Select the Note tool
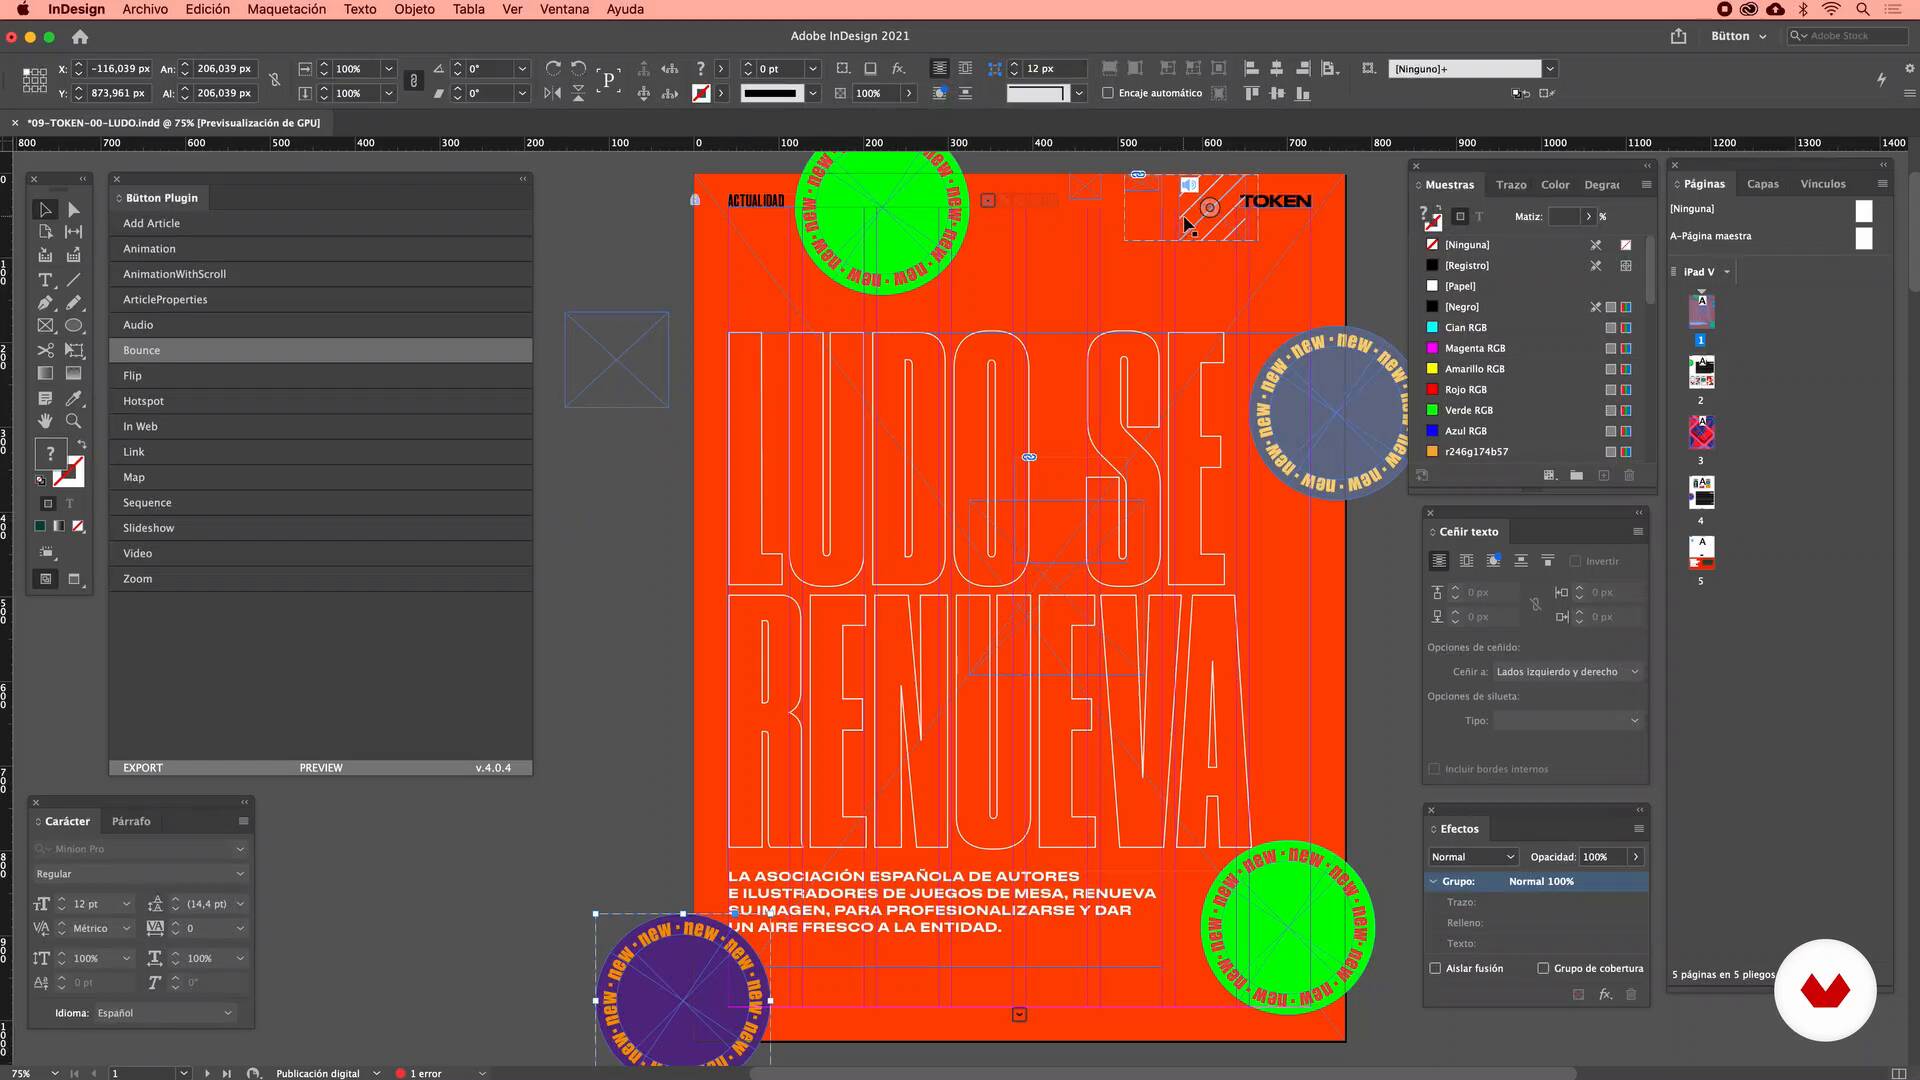This screenshot has width=1920, height=1080. pos(45,398)
